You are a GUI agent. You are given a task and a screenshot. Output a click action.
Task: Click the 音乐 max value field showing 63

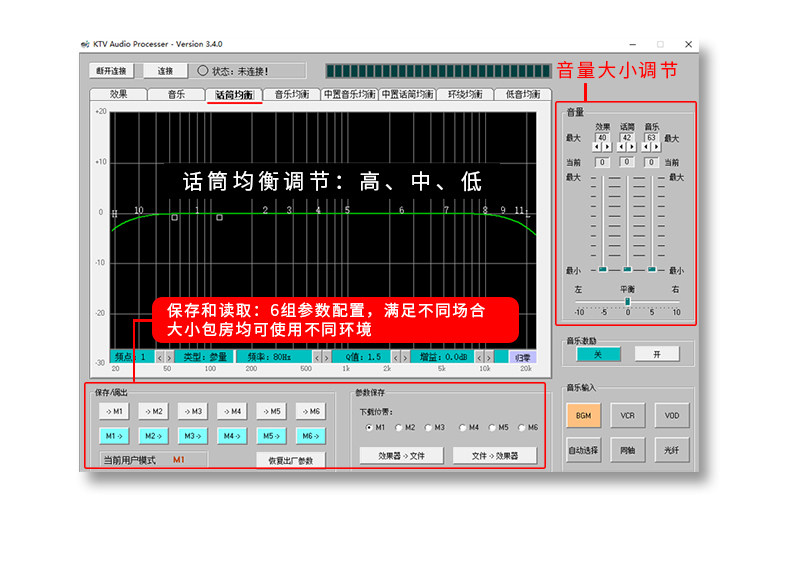click(651, 138)
